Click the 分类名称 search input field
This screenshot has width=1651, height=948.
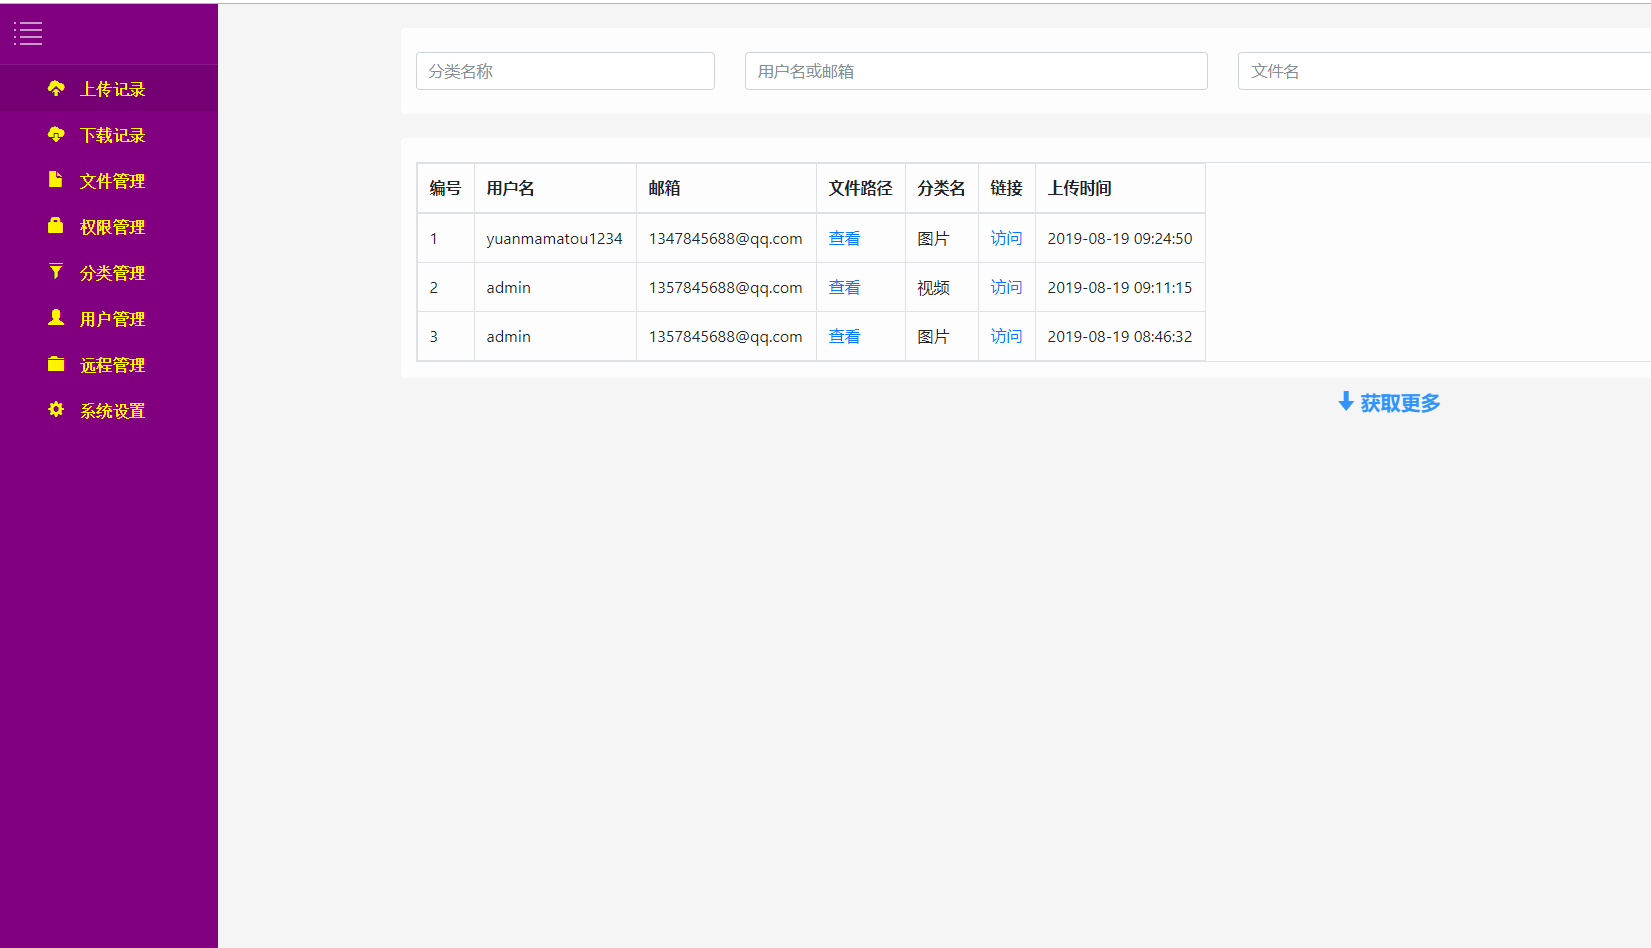[x=565, y=71]
